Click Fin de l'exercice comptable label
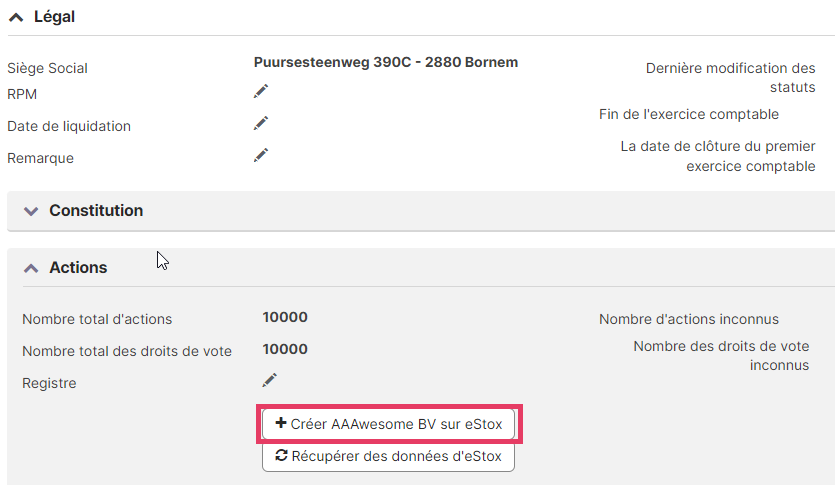Image resolution: width=835 pixels, height=485 pixels. (x=689, y=114)
